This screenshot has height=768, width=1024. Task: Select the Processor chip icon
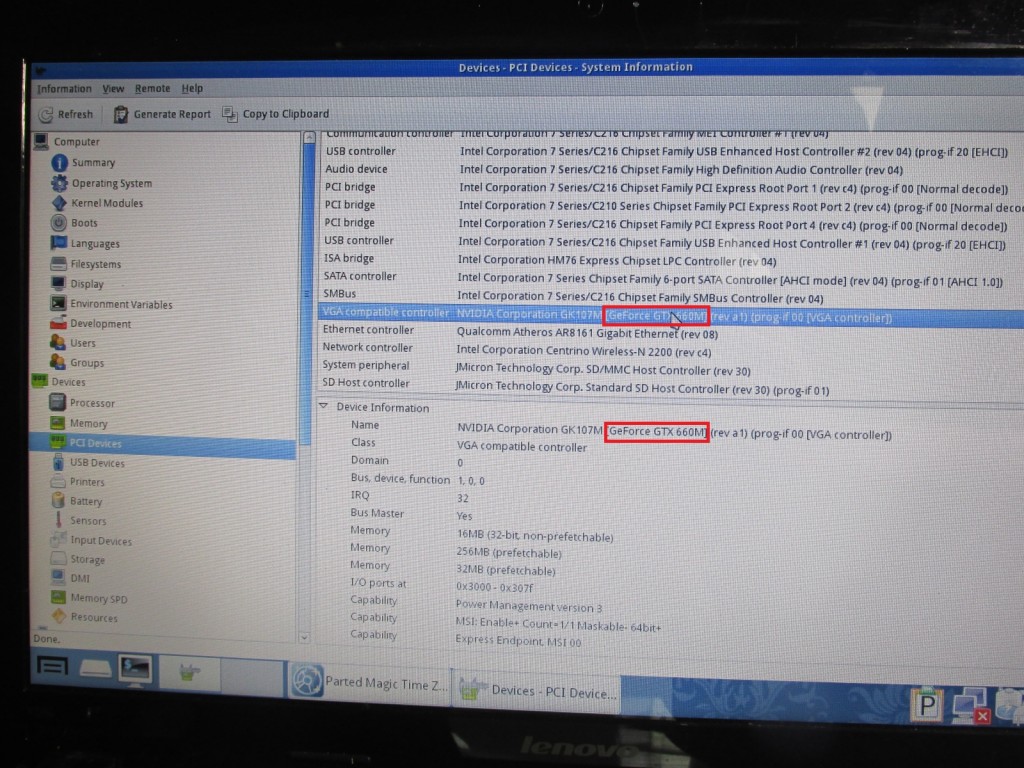pyautogui.click(x=57, y=403)
